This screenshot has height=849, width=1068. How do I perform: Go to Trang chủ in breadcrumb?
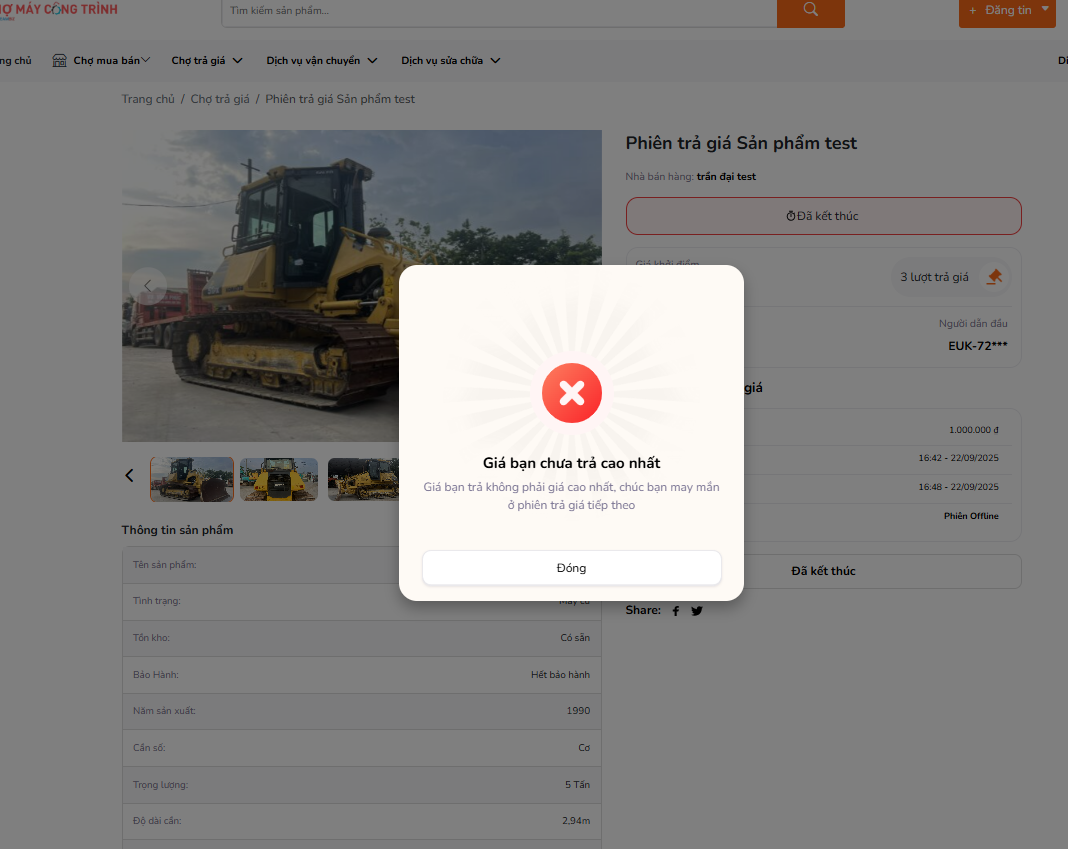click(x=148, y=99)
